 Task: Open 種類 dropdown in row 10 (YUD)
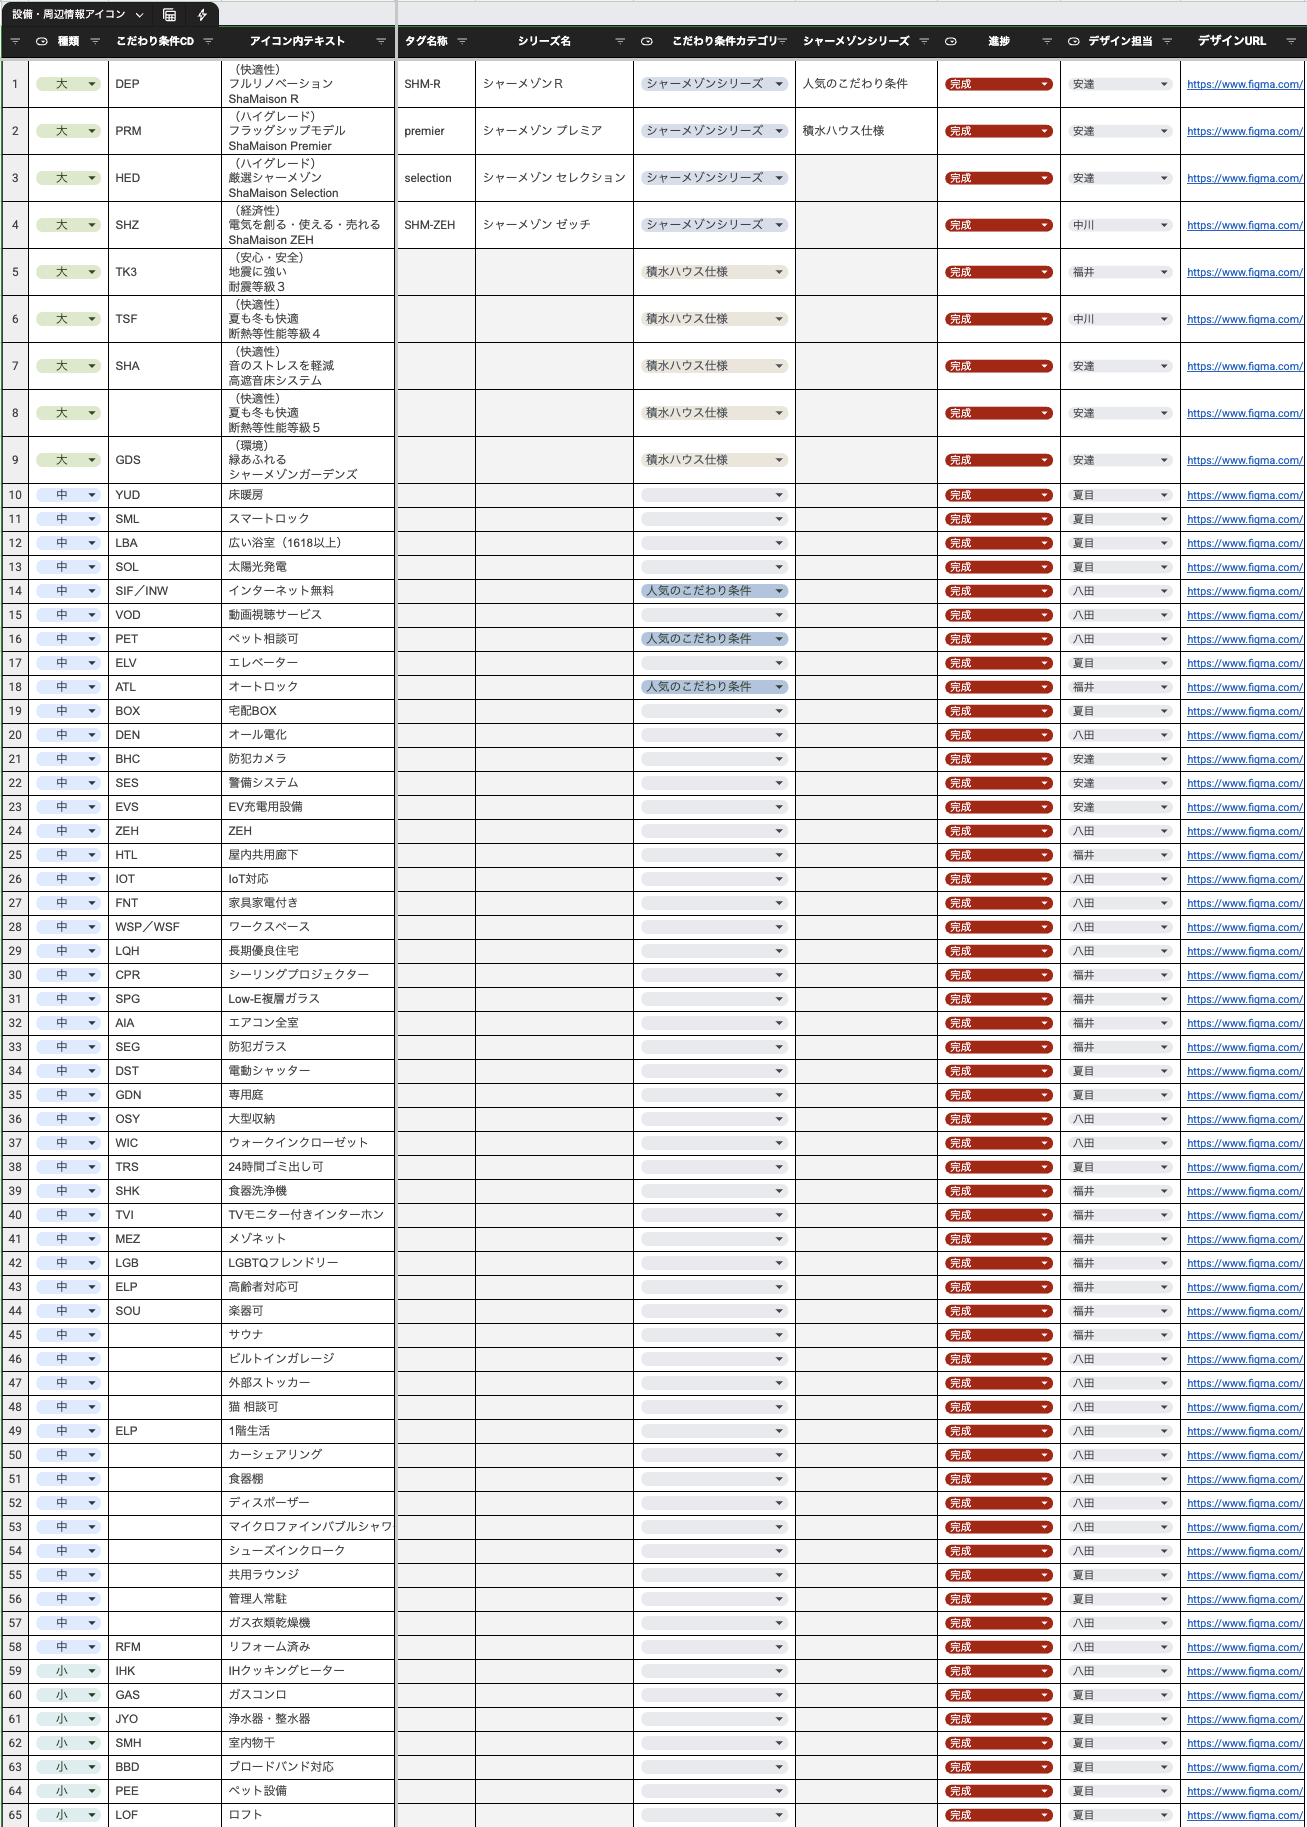(x=68, y=495)
